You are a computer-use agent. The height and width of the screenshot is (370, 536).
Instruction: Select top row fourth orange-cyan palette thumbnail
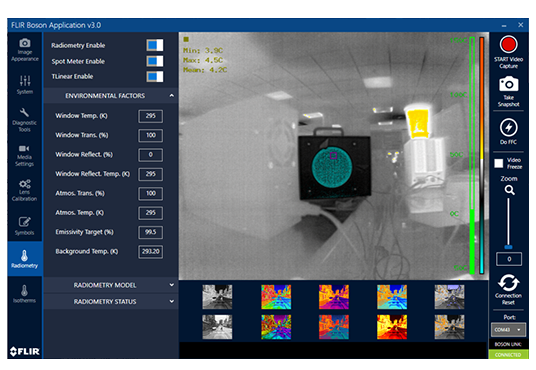(x=392, y=297)
